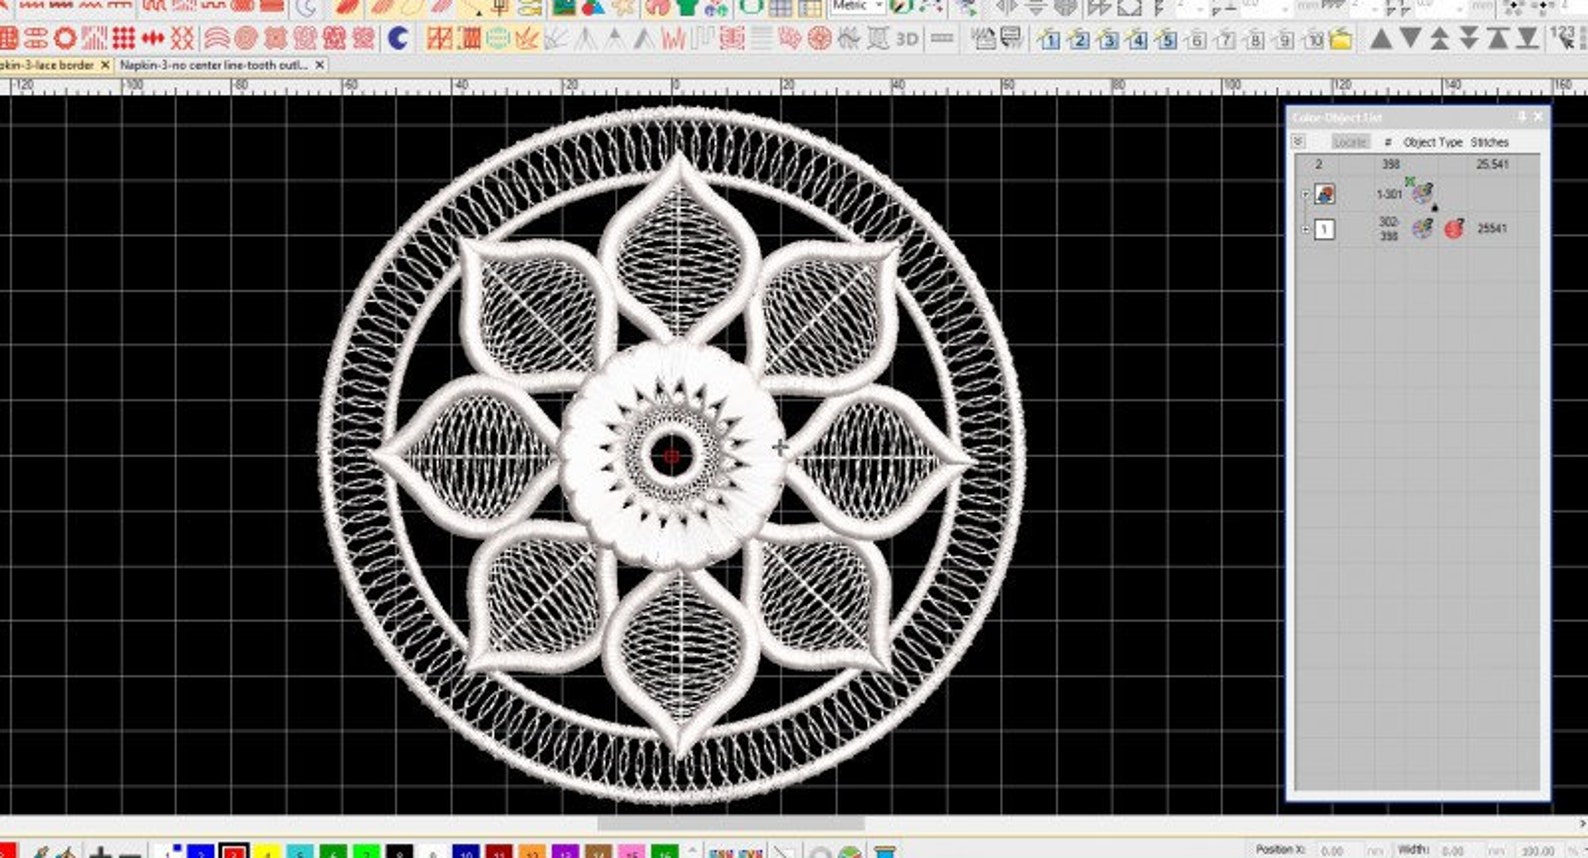Screen dimensions: 1588x858
Task: Select the cross-stitch X pattern icon
Action: click(182, 39)
